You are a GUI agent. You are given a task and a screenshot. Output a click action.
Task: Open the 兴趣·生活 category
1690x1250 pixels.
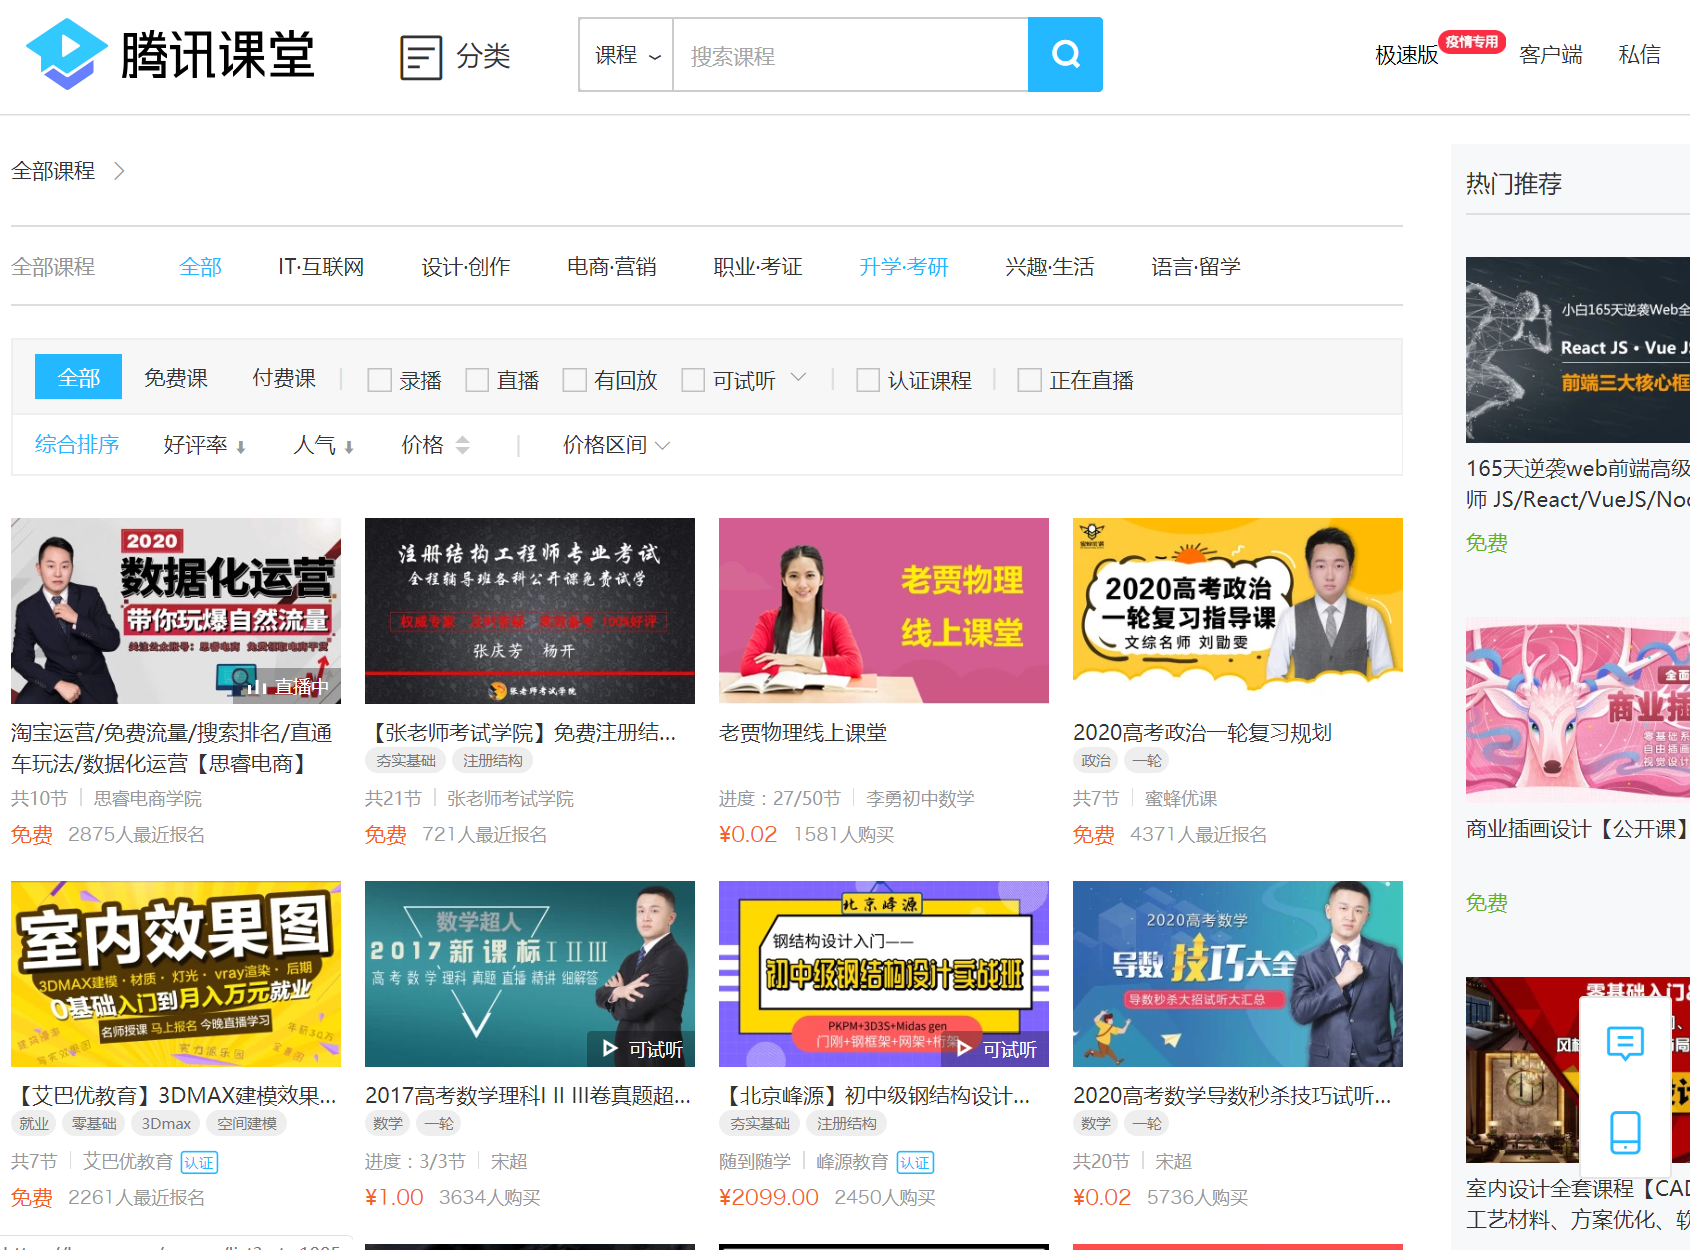[1050, 267]
